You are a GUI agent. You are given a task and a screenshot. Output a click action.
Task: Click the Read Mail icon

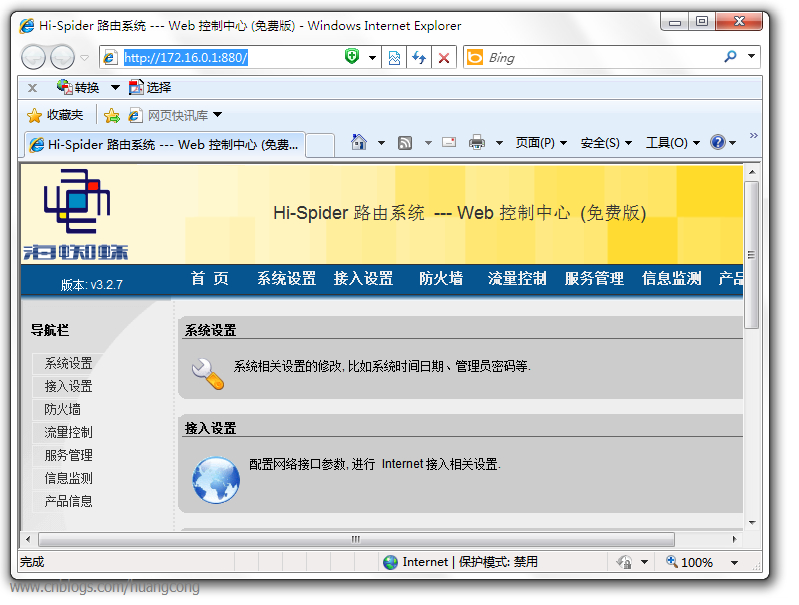[x=449, y=142]
